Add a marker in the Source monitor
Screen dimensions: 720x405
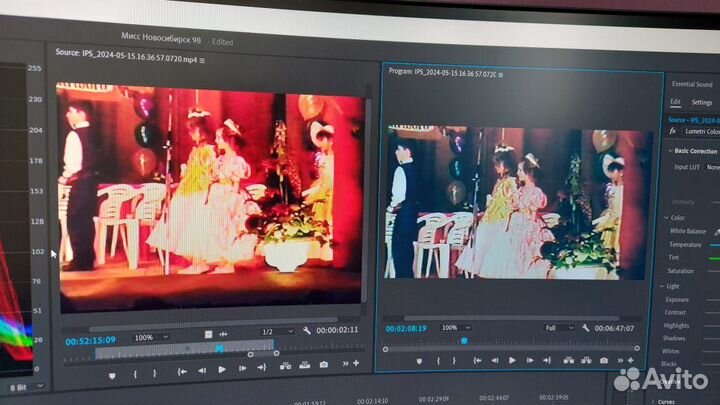click(x=112, y=374)
